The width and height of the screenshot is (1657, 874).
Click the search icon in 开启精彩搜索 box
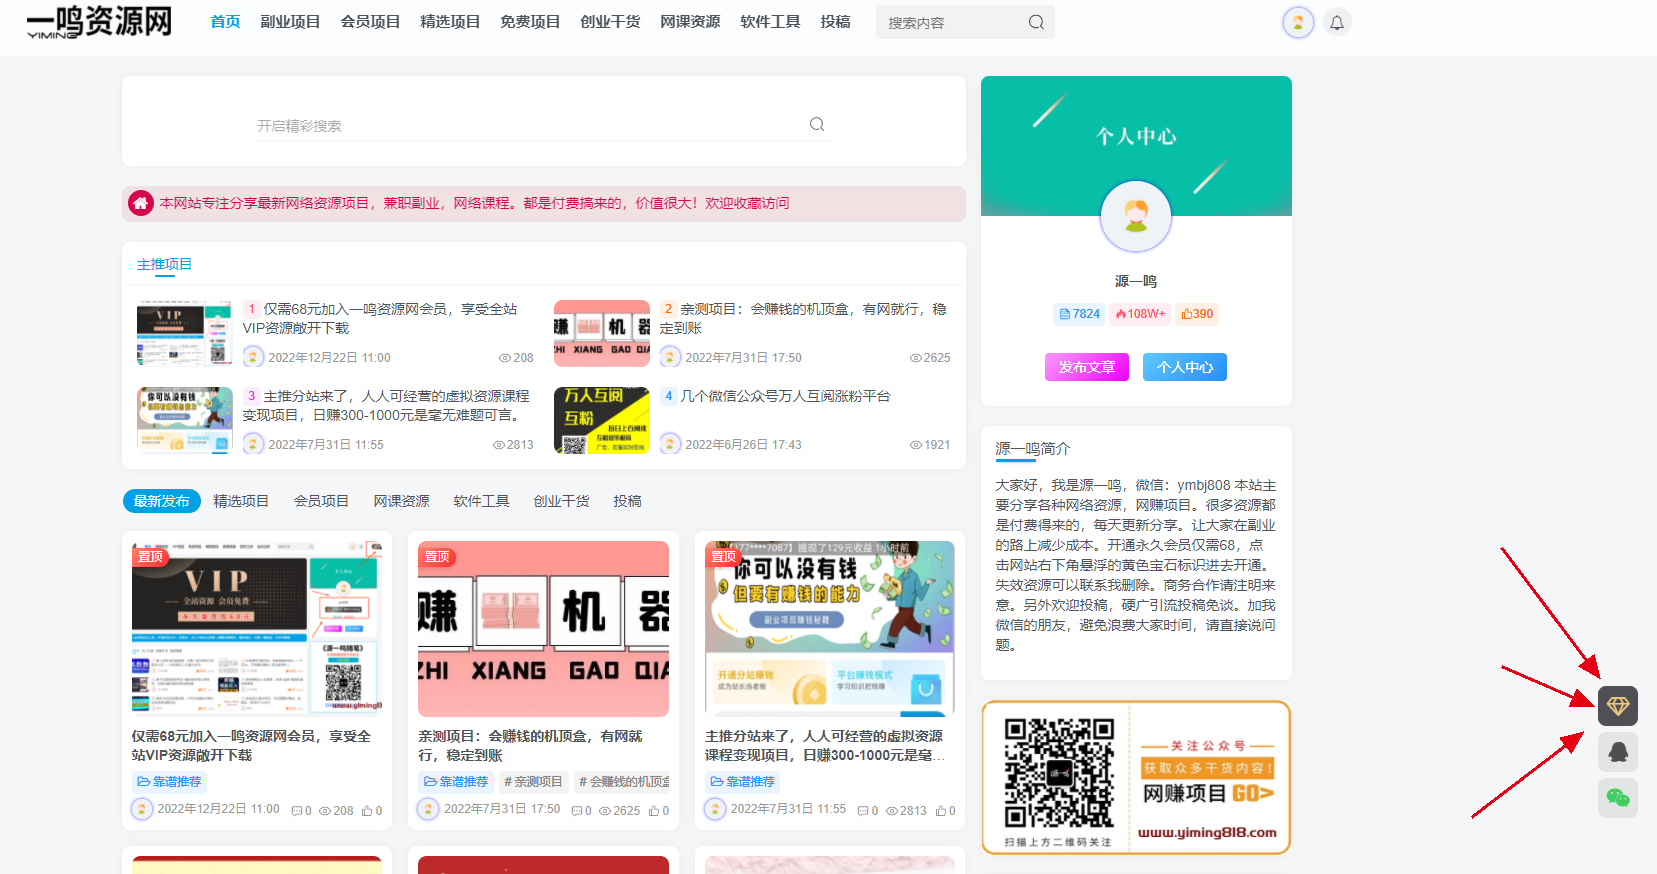(x=817, y=125)
